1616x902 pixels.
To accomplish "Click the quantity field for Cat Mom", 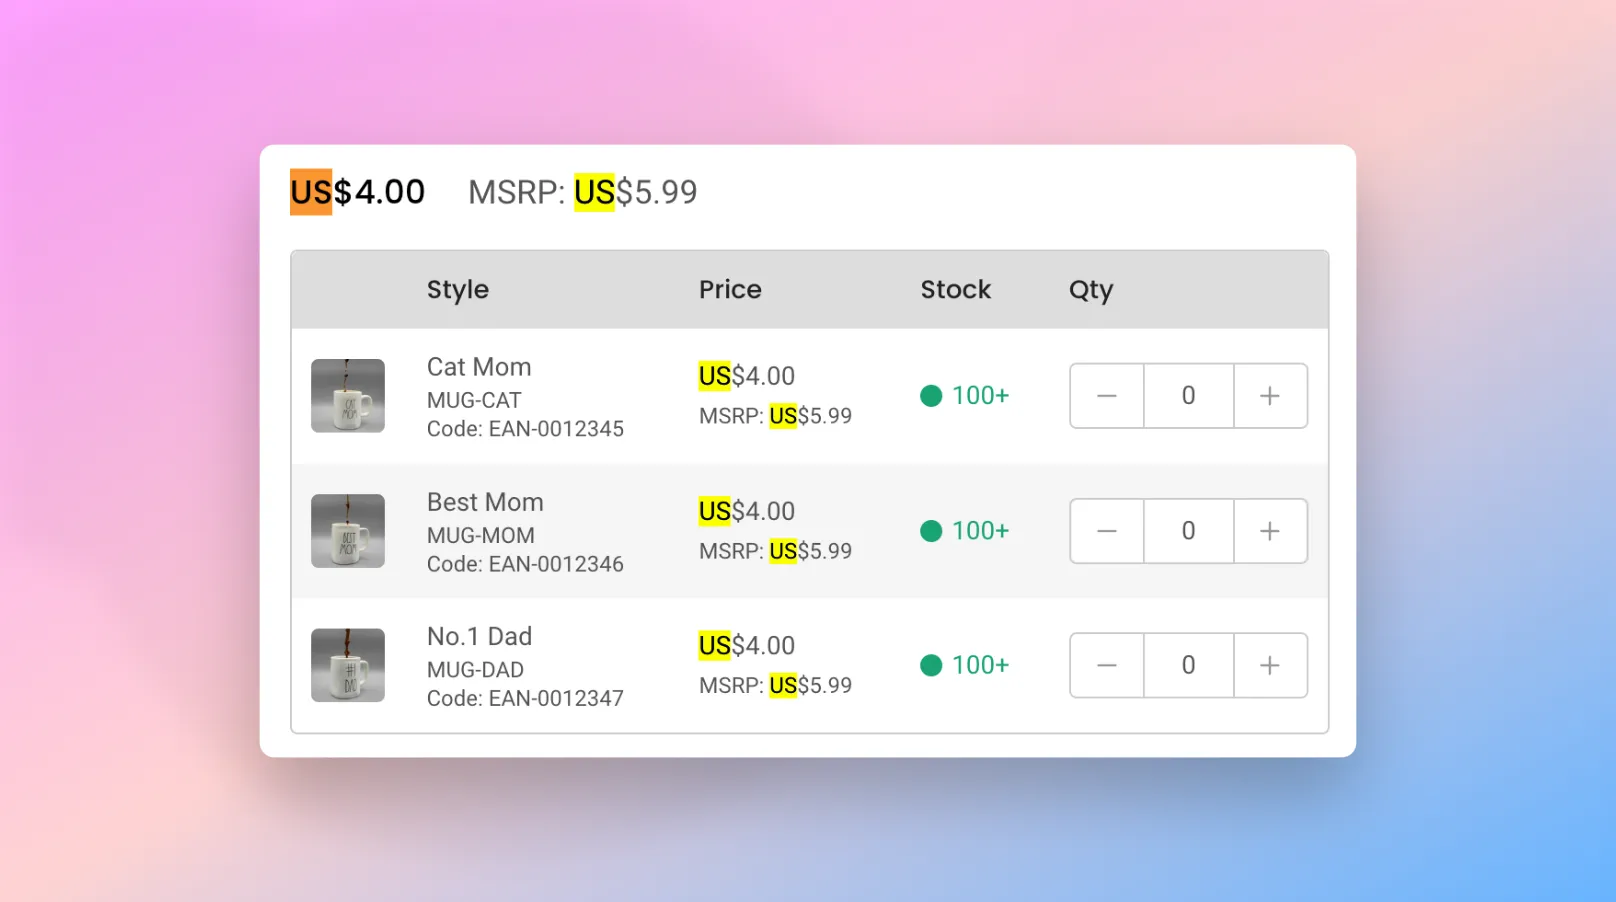I will [1189, 396].
